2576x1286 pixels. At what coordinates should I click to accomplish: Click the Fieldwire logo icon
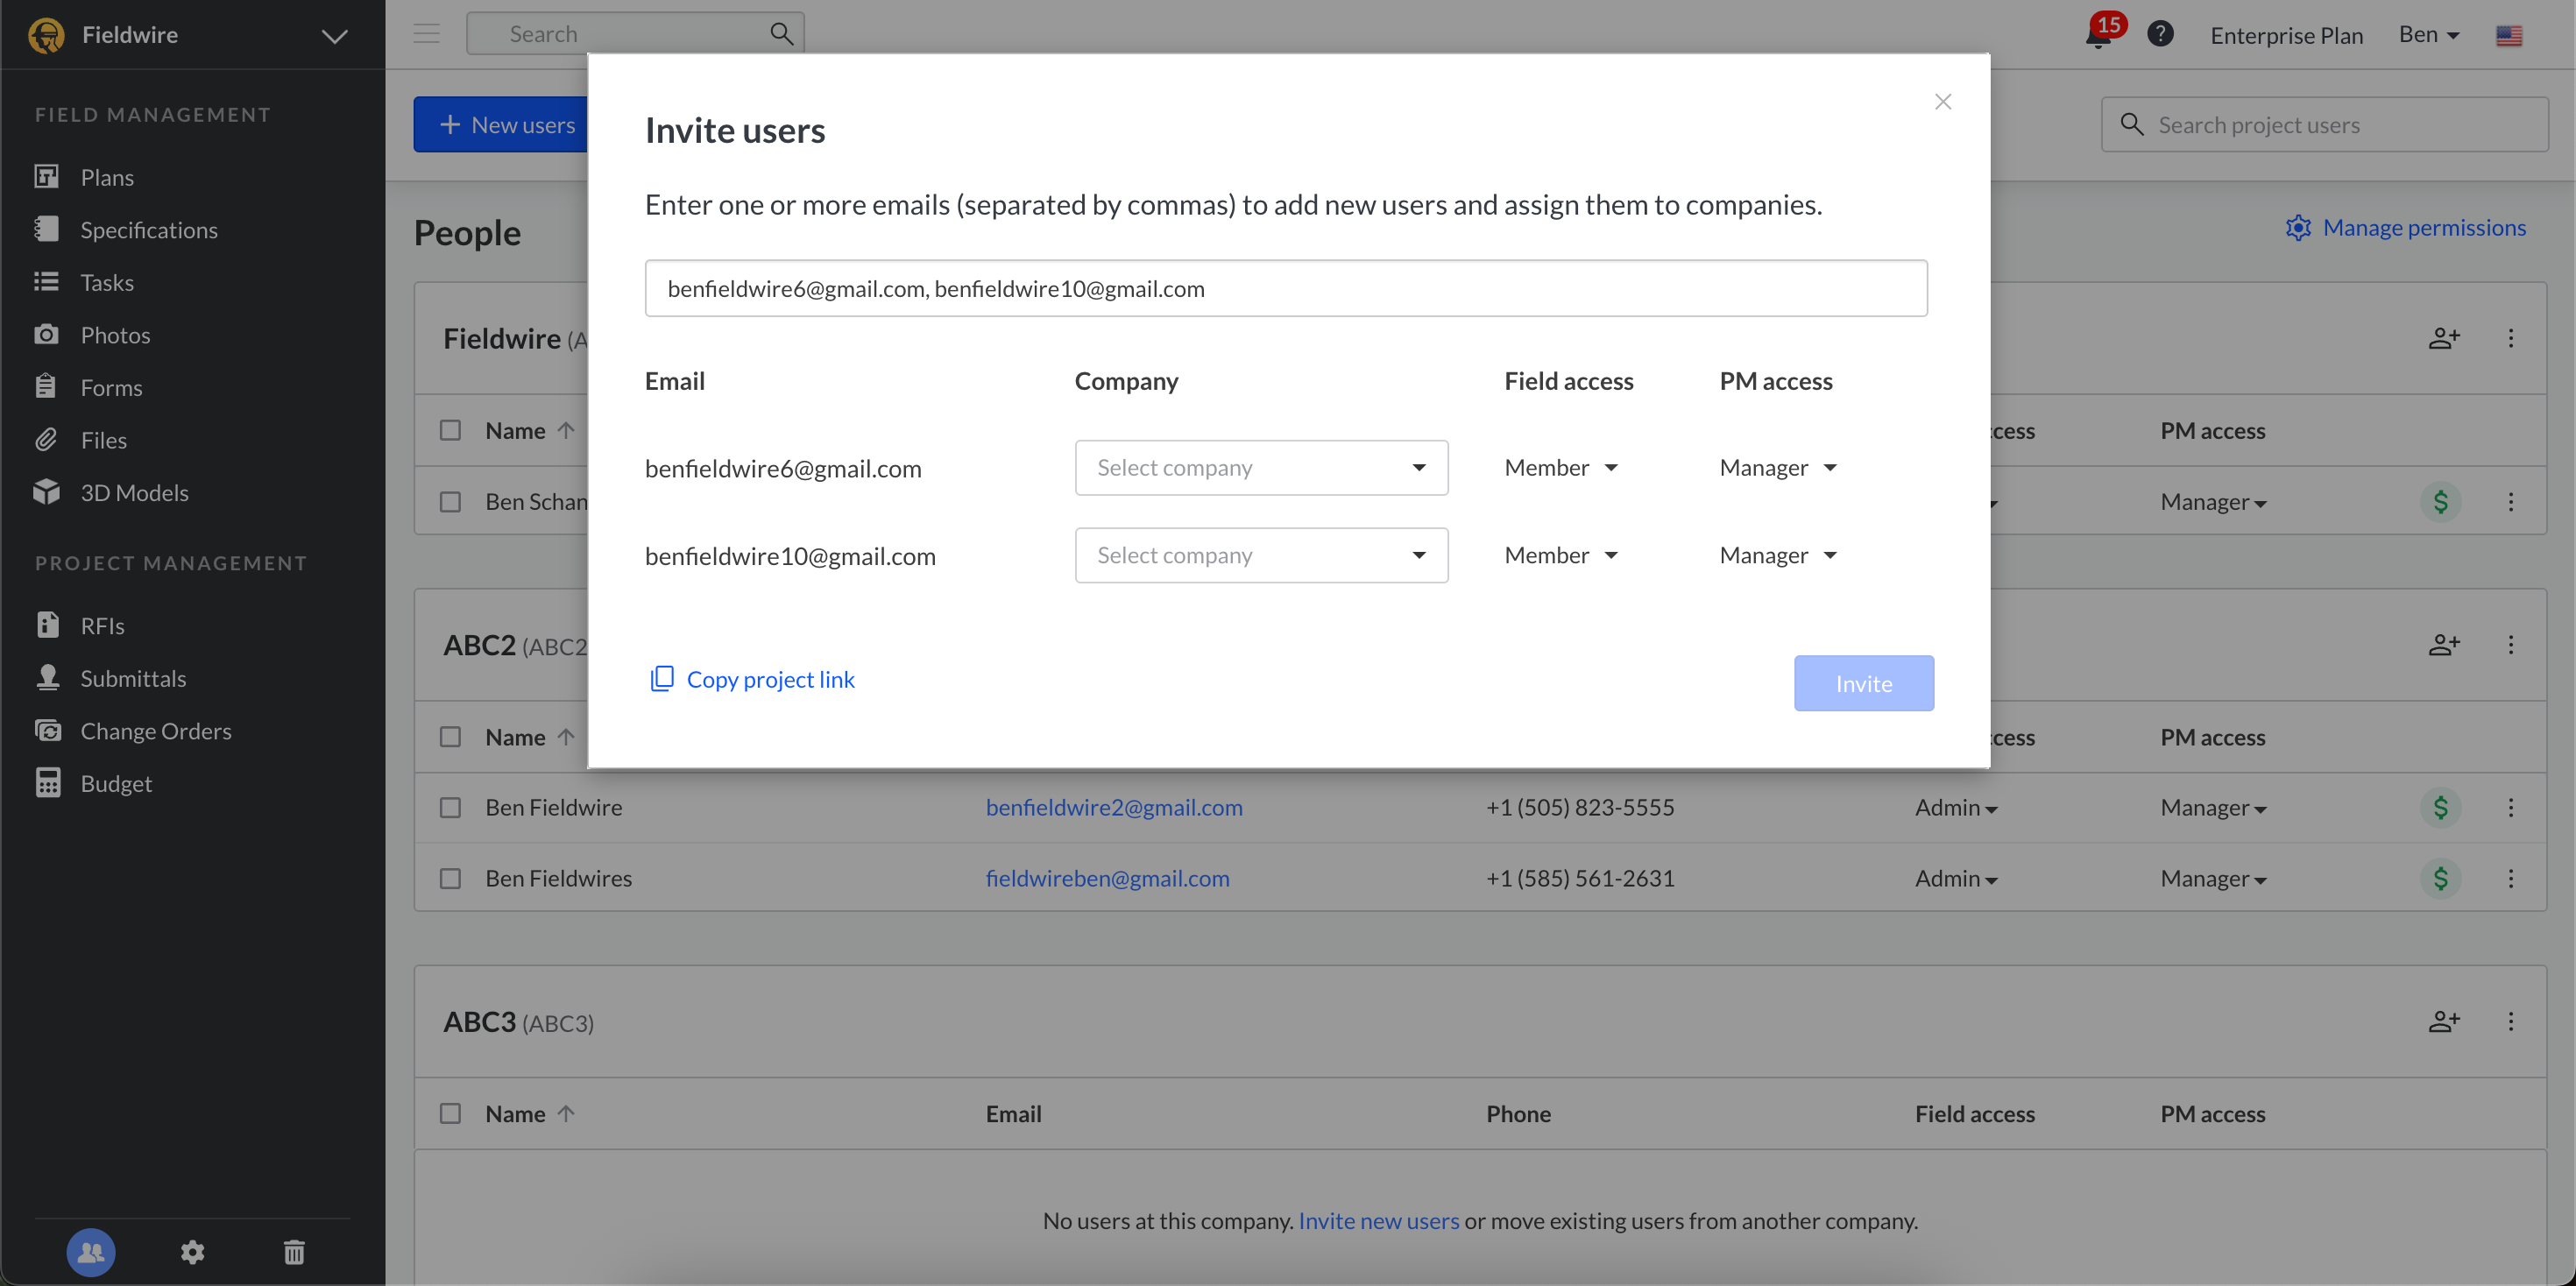[47, 35]
